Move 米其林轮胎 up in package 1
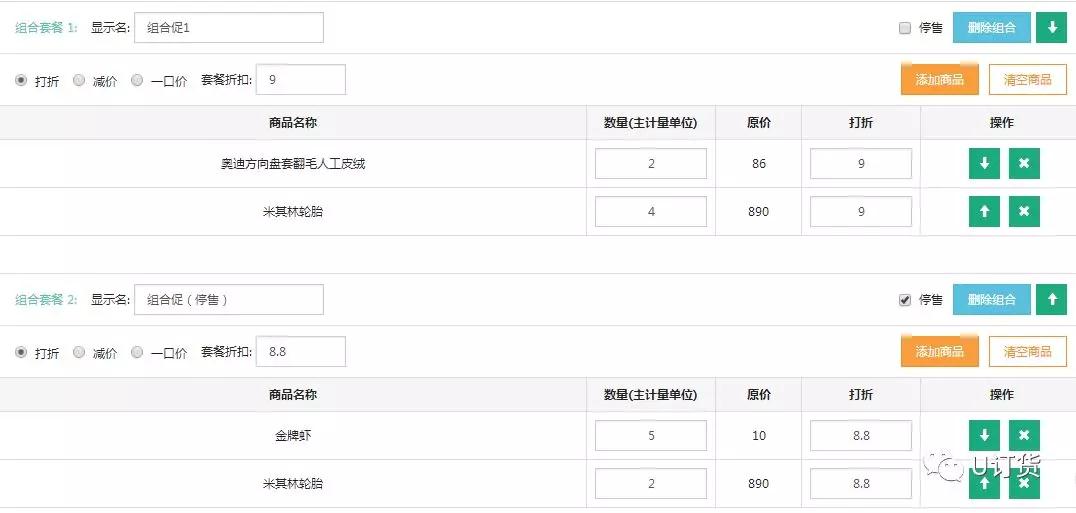 [984, 211]
